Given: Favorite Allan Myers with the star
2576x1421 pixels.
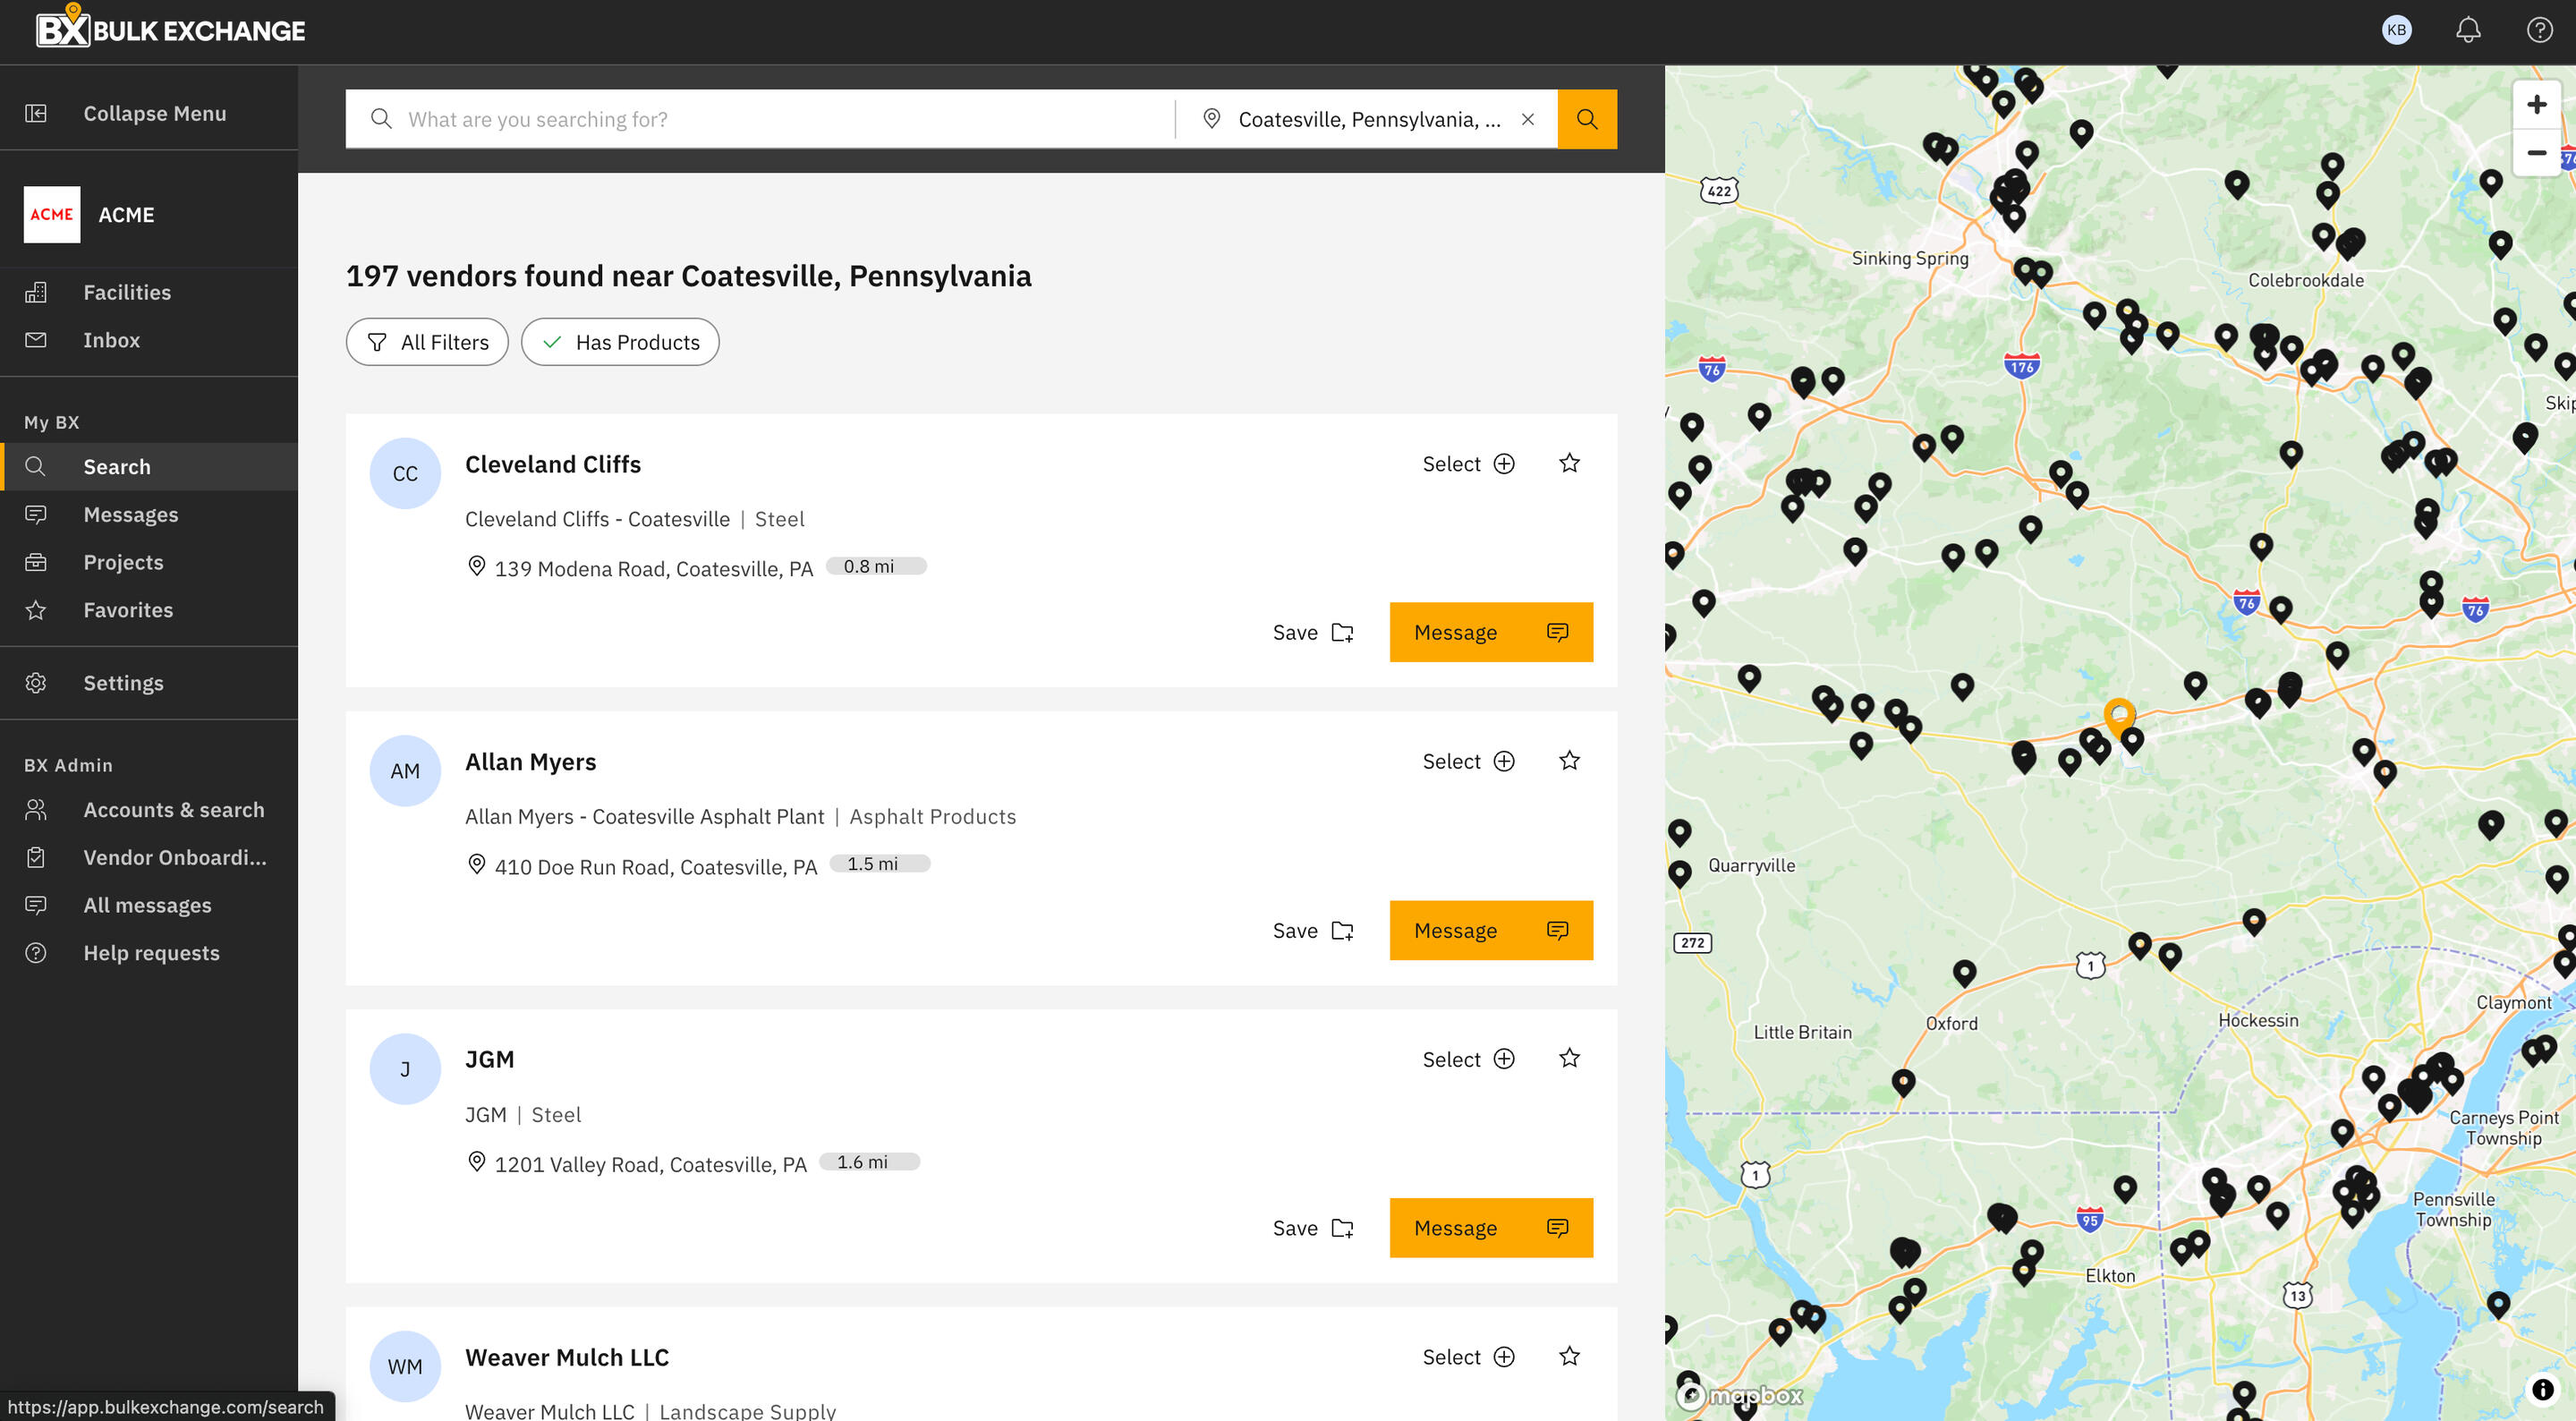Looking at the screenshot, I should coord(1569,761).
